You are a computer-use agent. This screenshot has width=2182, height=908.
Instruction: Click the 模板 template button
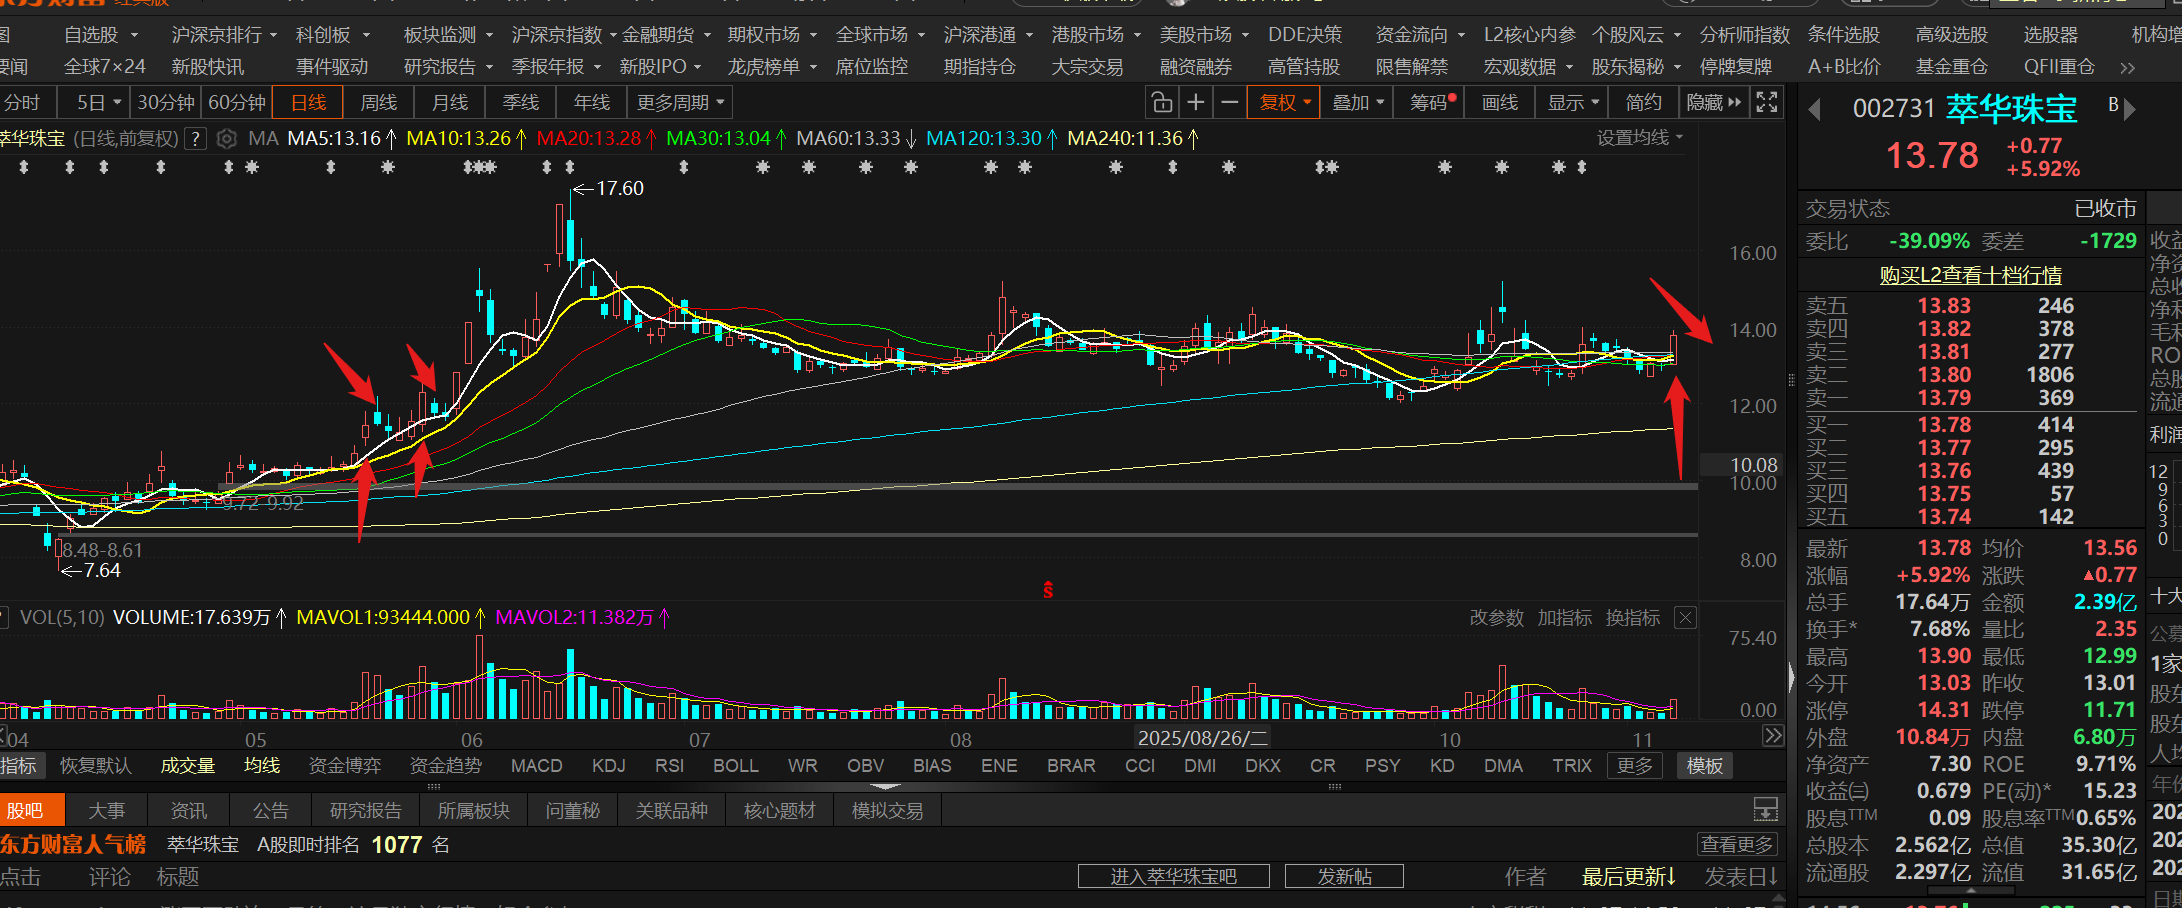coord(1705,766)
